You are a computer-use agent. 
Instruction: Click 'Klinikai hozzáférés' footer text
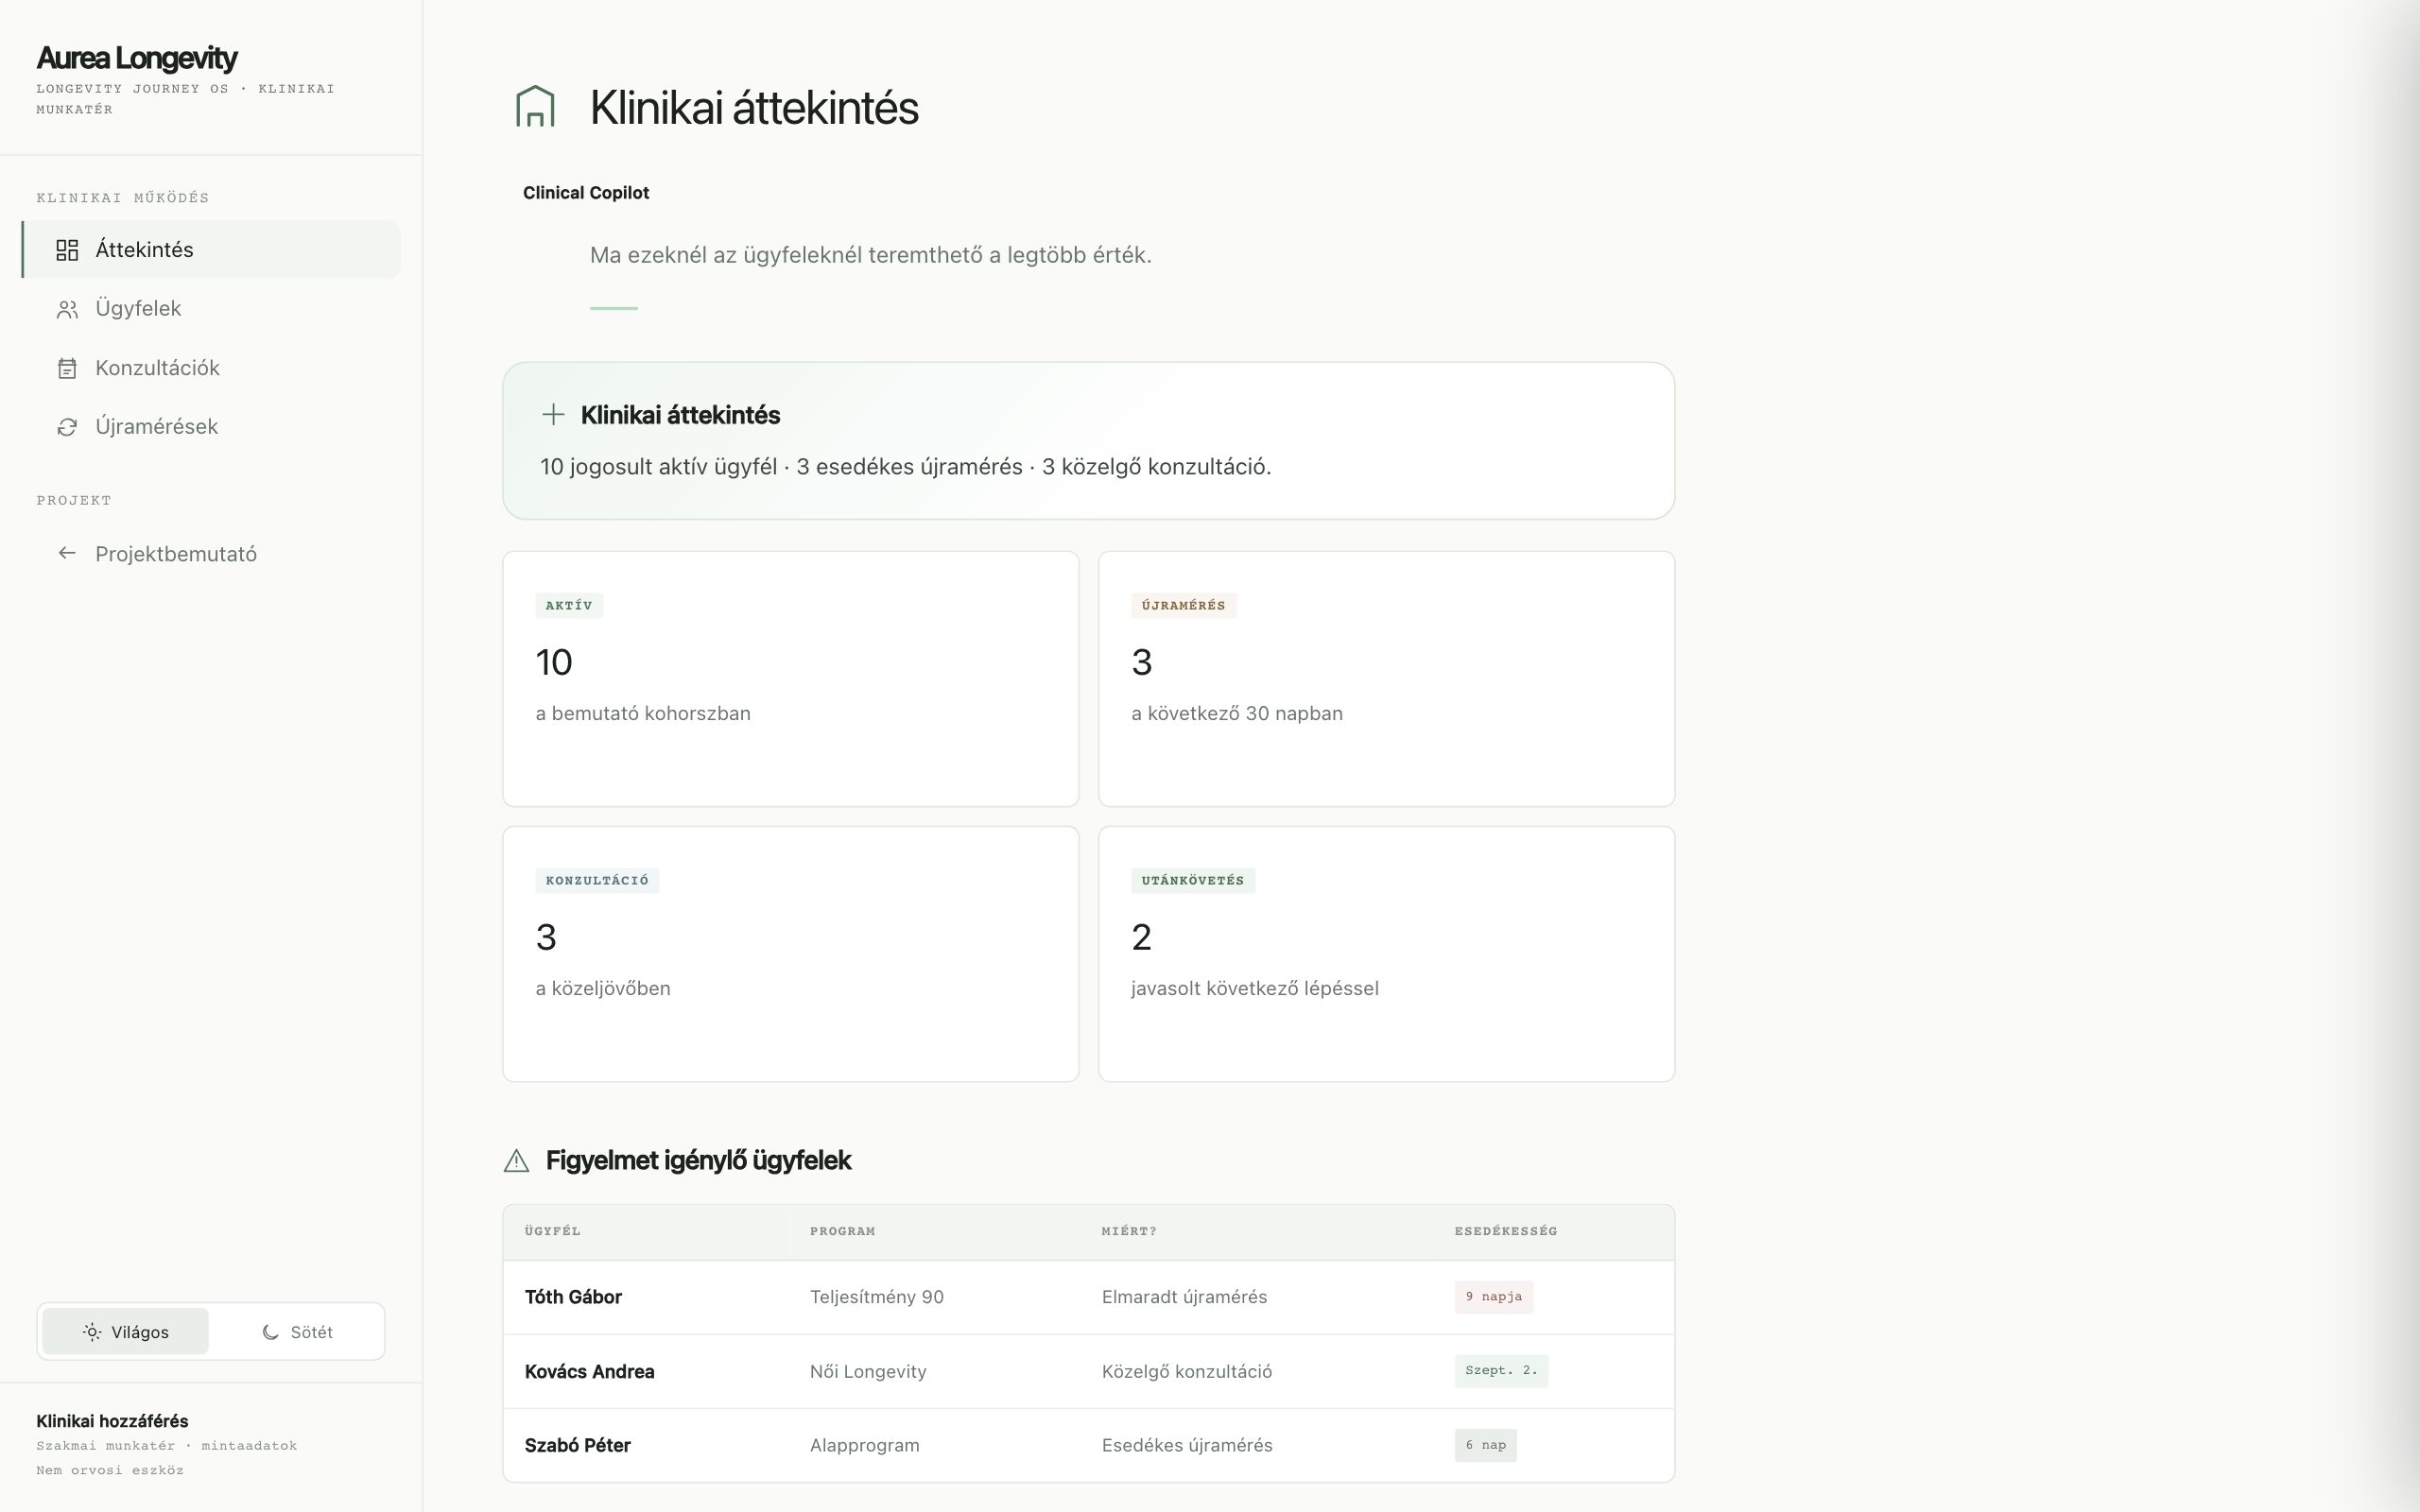[112, 1421]
